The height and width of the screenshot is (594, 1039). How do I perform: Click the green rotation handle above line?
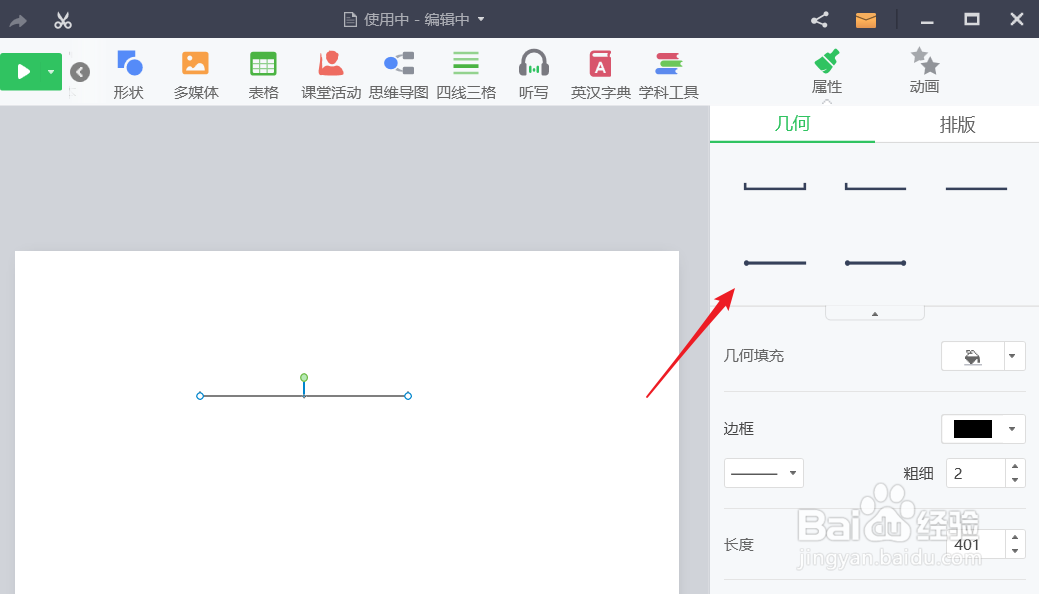[304, 377]
